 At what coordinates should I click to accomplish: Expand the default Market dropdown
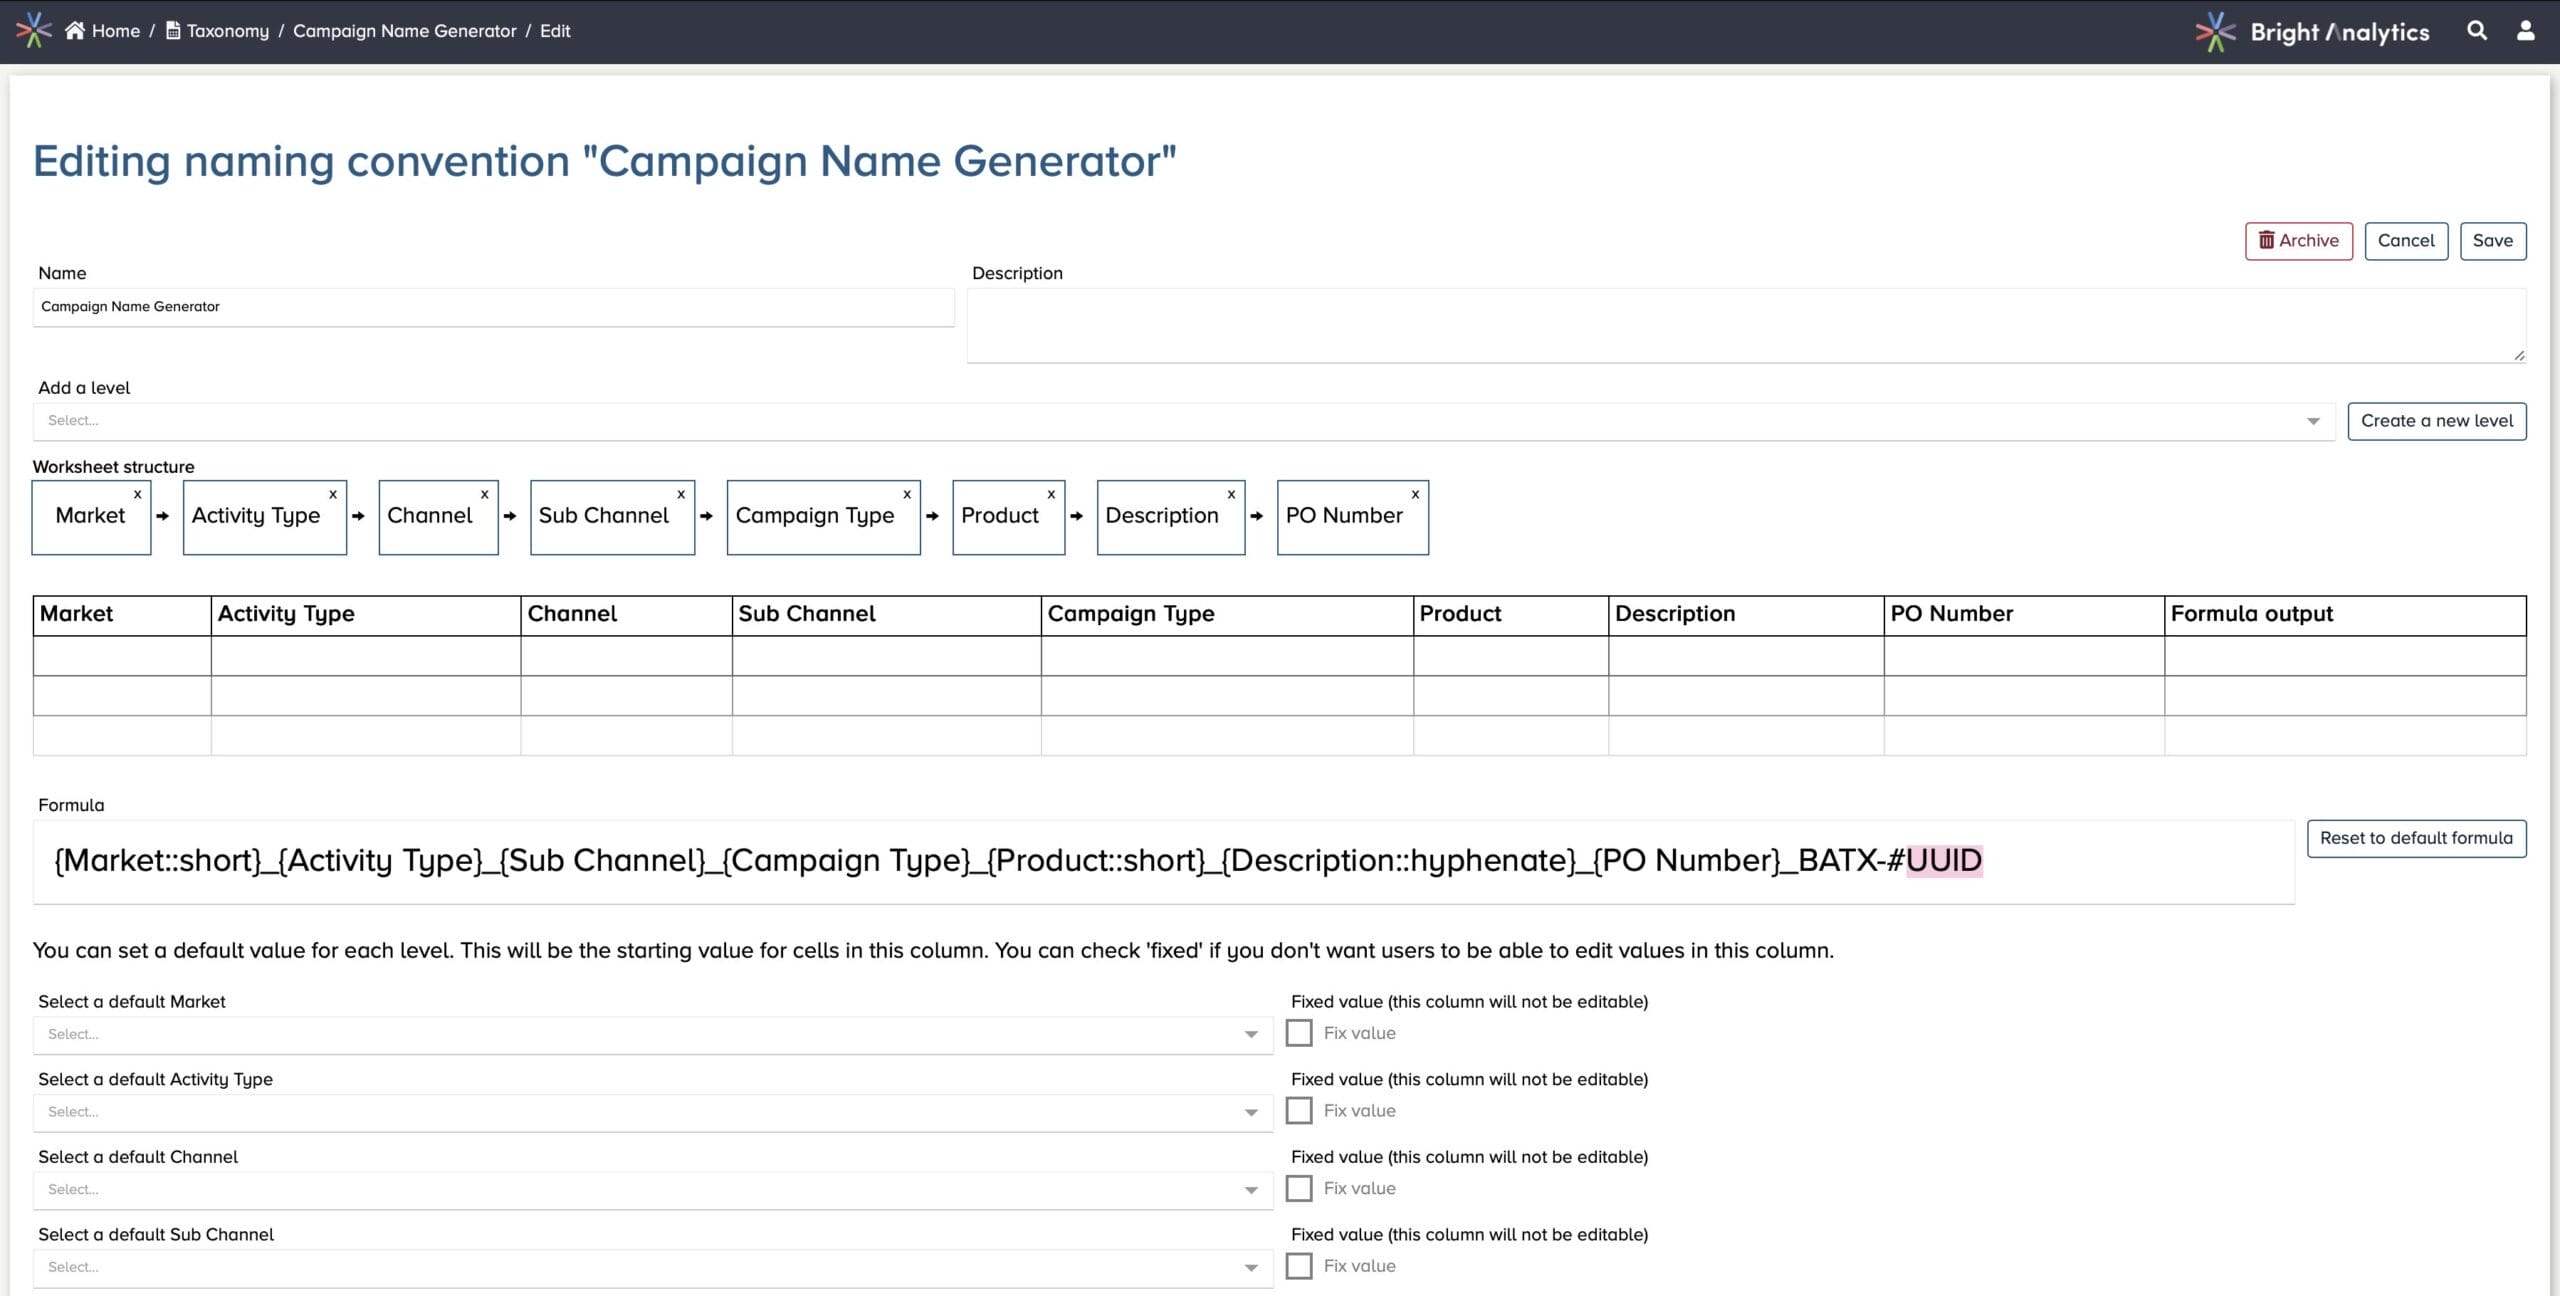point(652,1035)
